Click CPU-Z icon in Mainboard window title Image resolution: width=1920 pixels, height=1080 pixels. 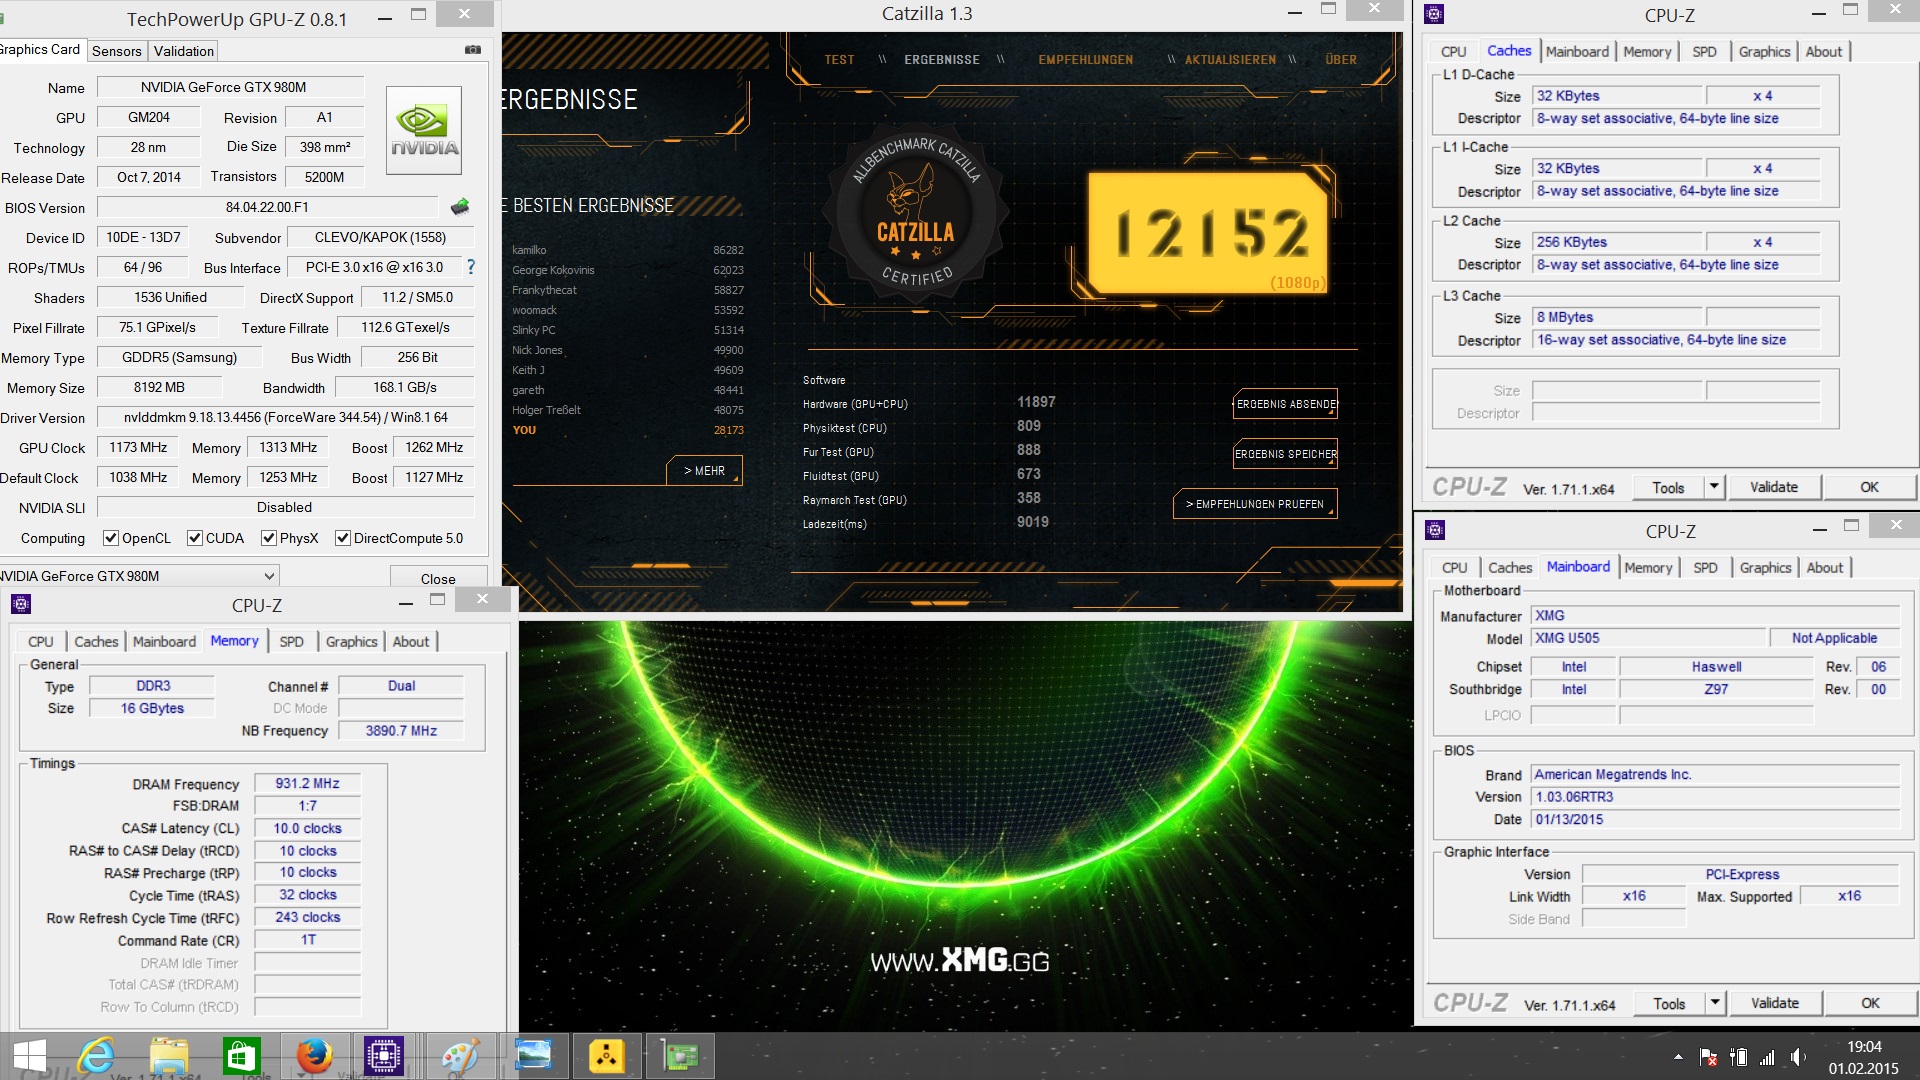point(1435,530)
